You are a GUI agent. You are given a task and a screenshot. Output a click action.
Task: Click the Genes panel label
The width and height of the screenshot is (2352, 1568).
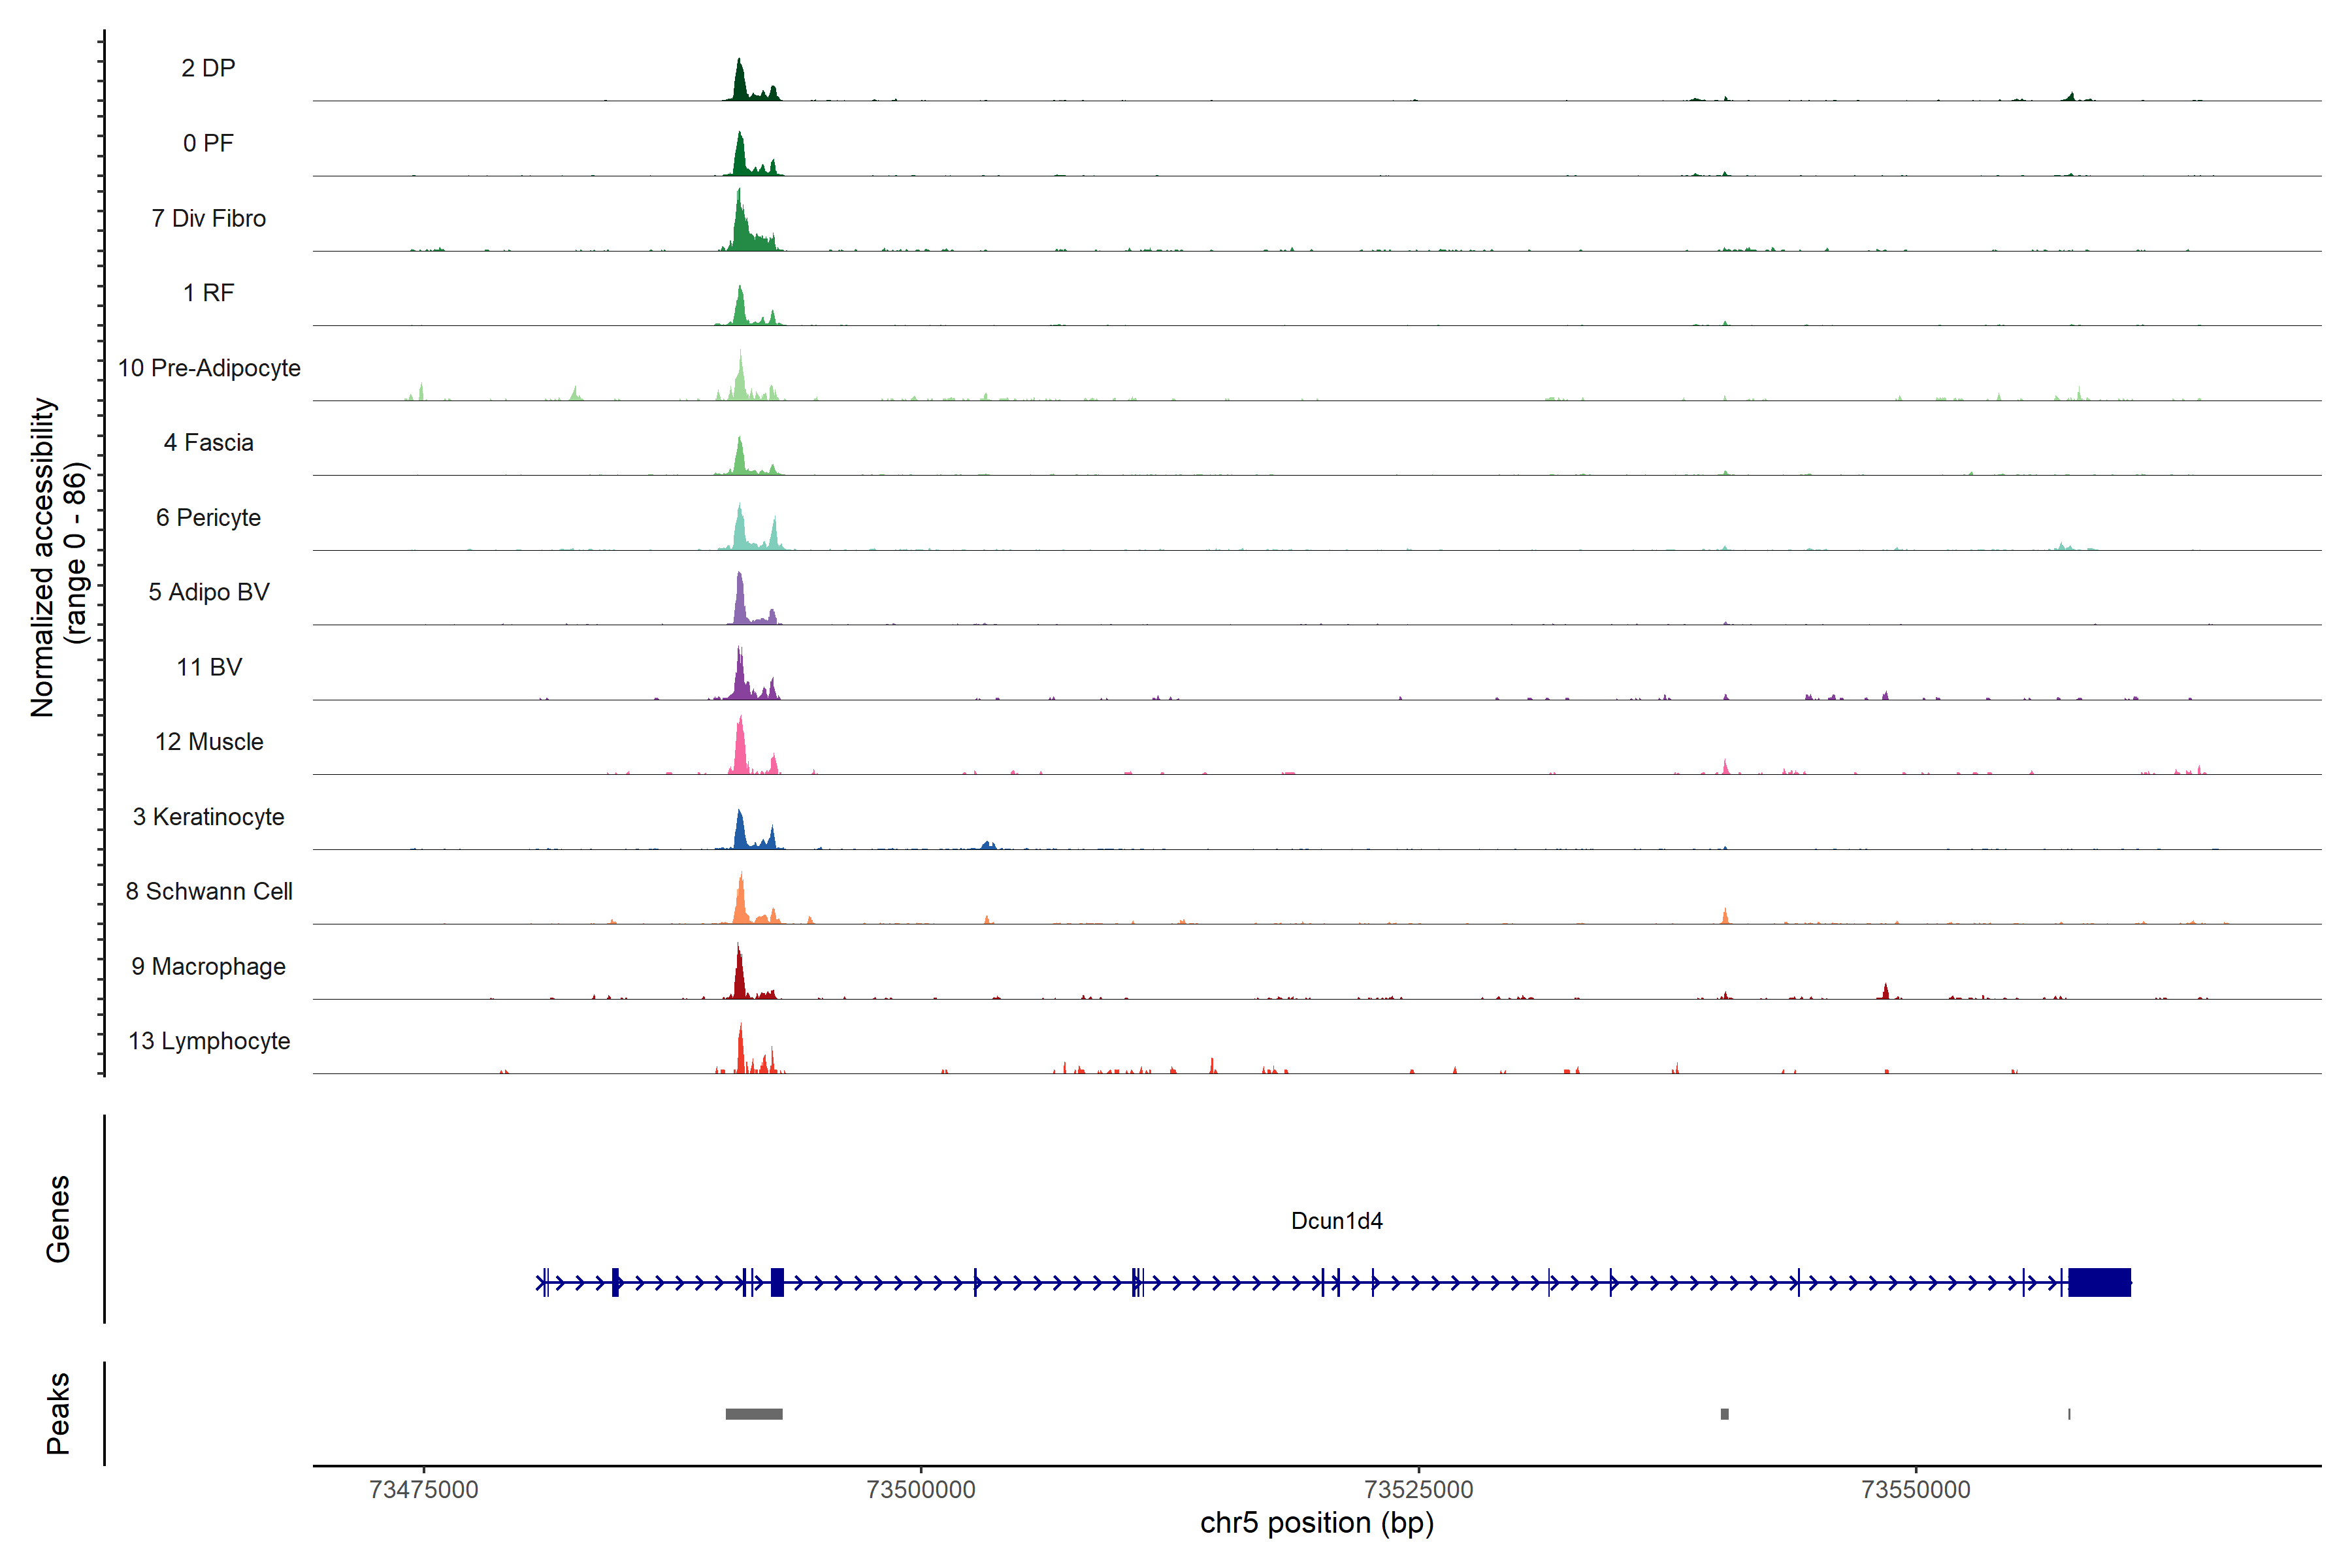[x=58, y=1219]
